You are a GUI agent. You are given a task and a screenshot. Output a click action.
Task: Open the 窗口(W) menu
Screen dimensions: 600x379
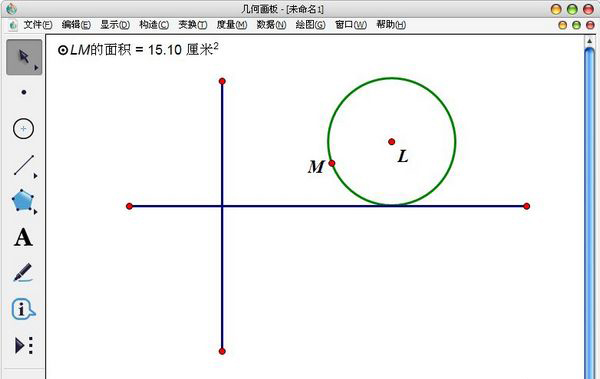351,25
